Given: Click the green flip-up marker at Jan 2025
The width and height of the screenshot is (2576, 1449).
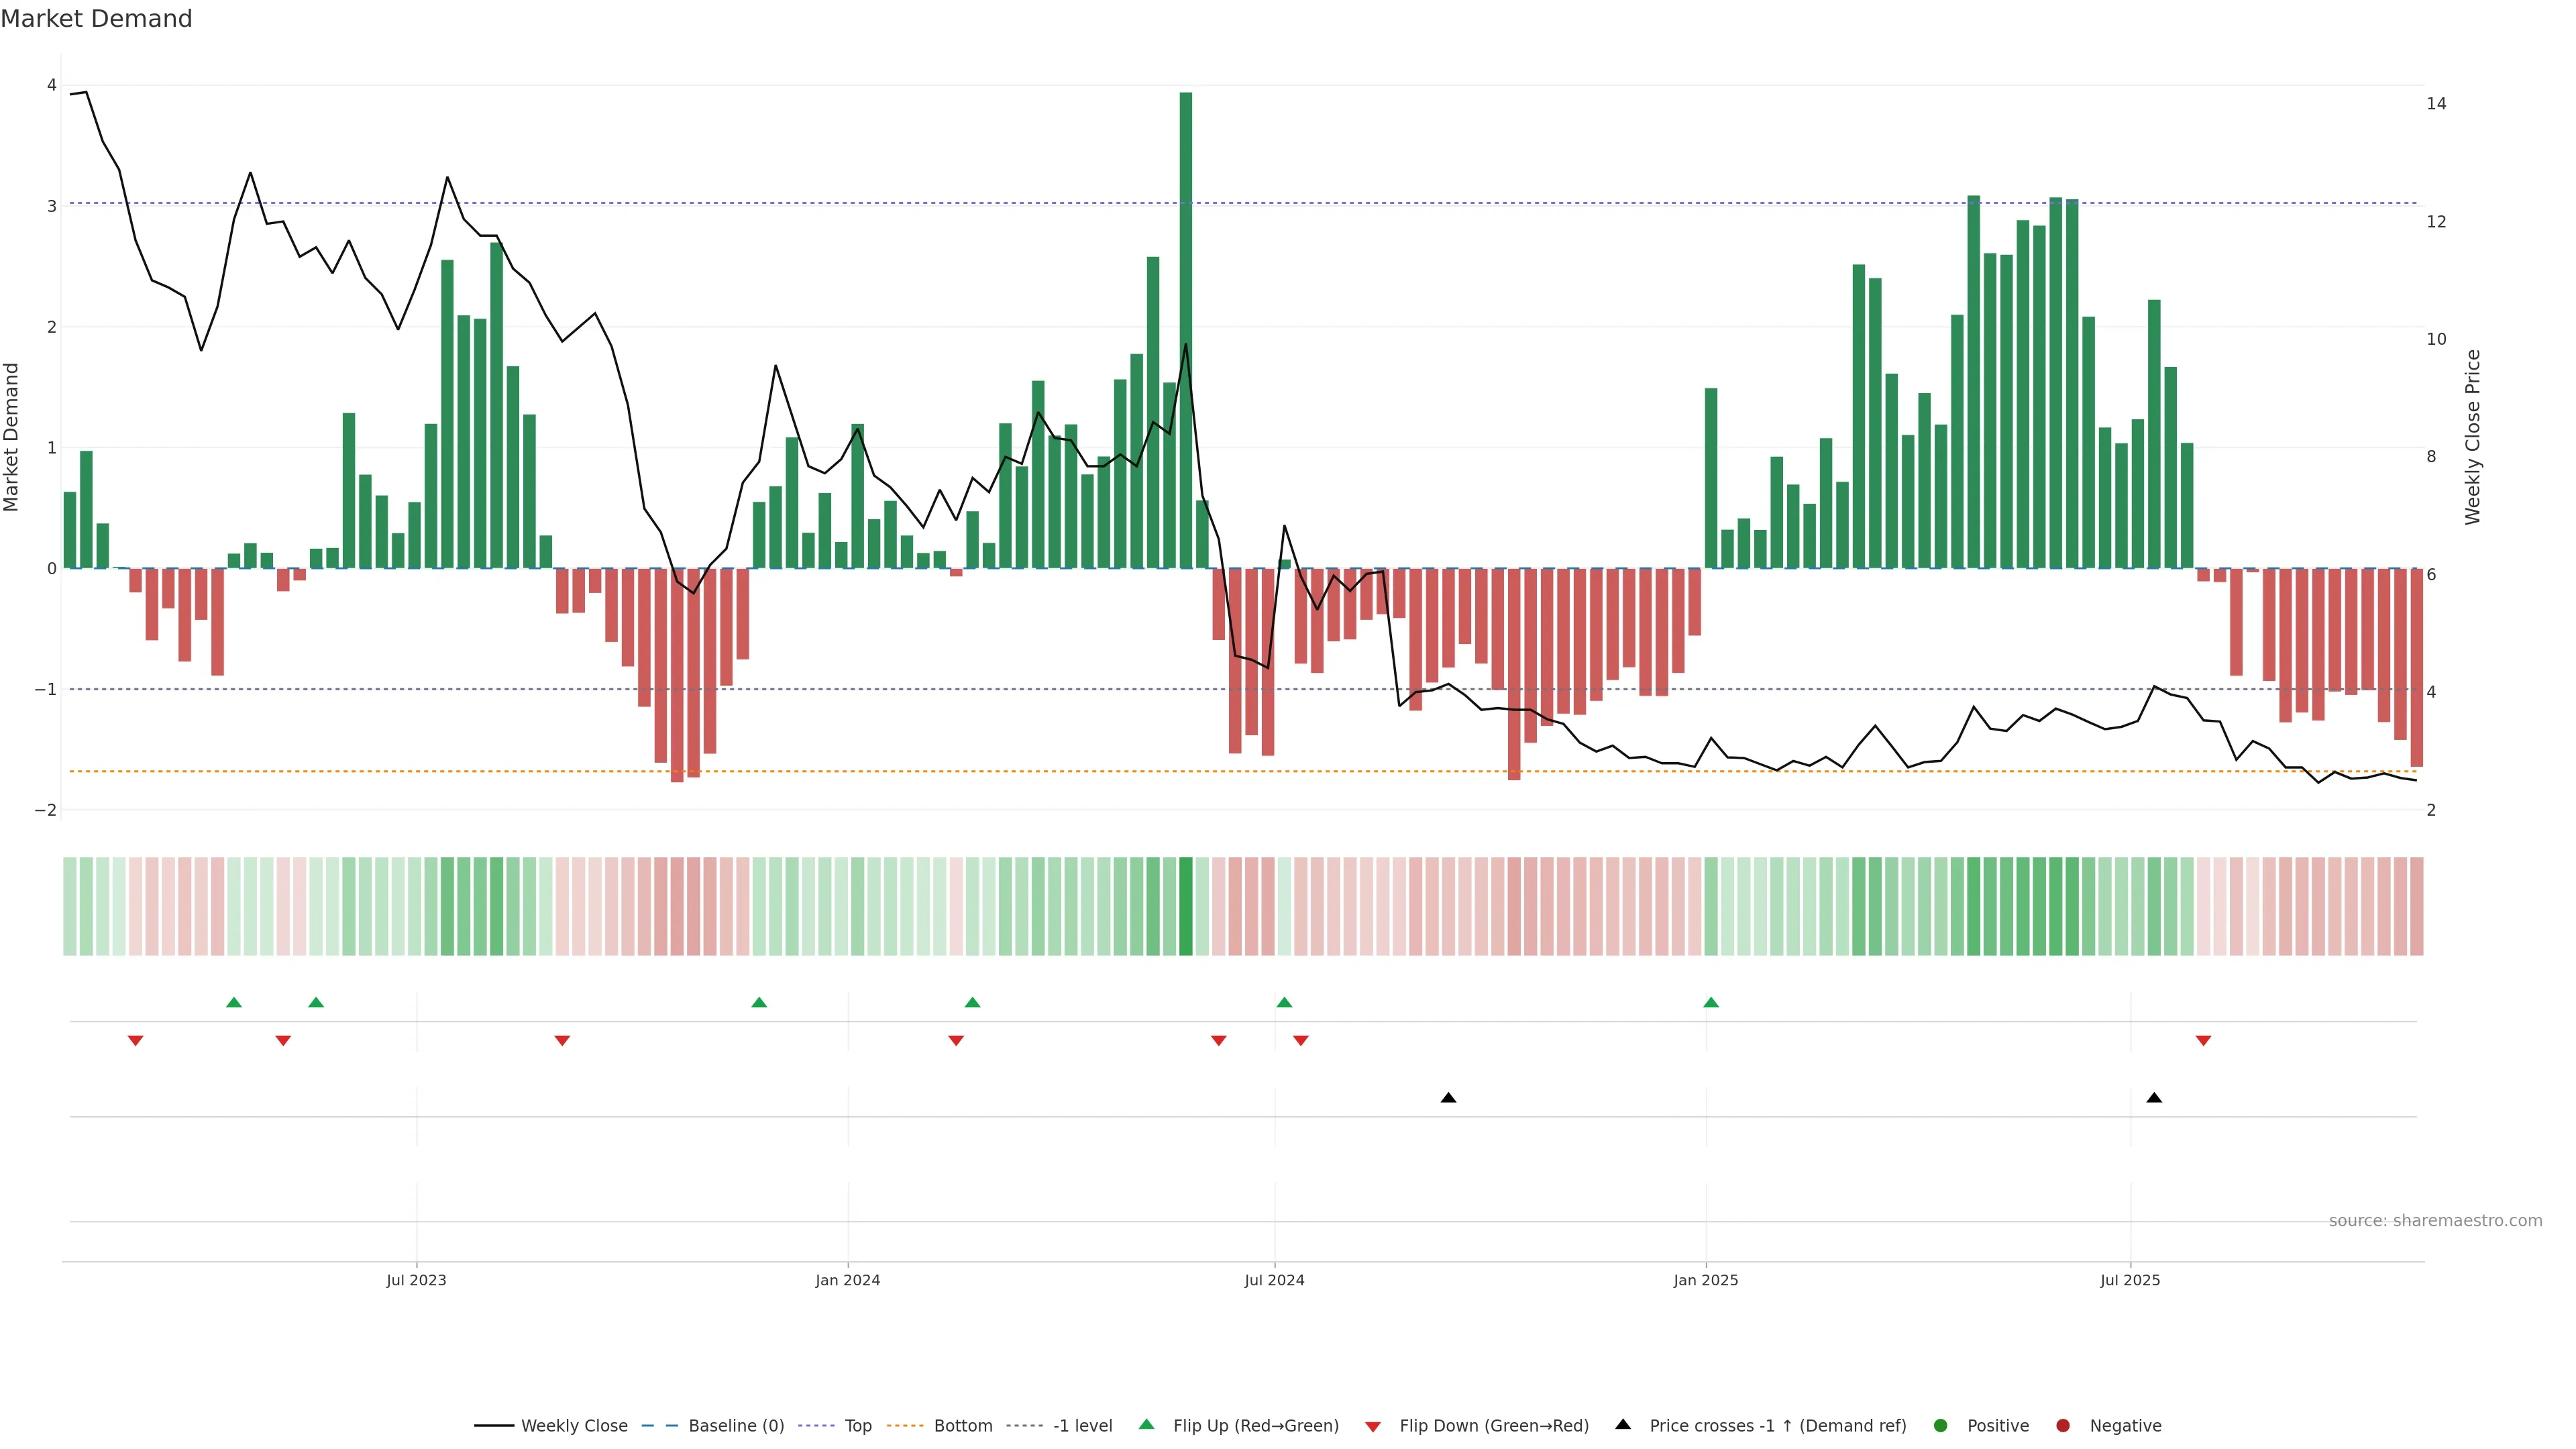Looking at the screenshot, I should tap(1711, 1003).
